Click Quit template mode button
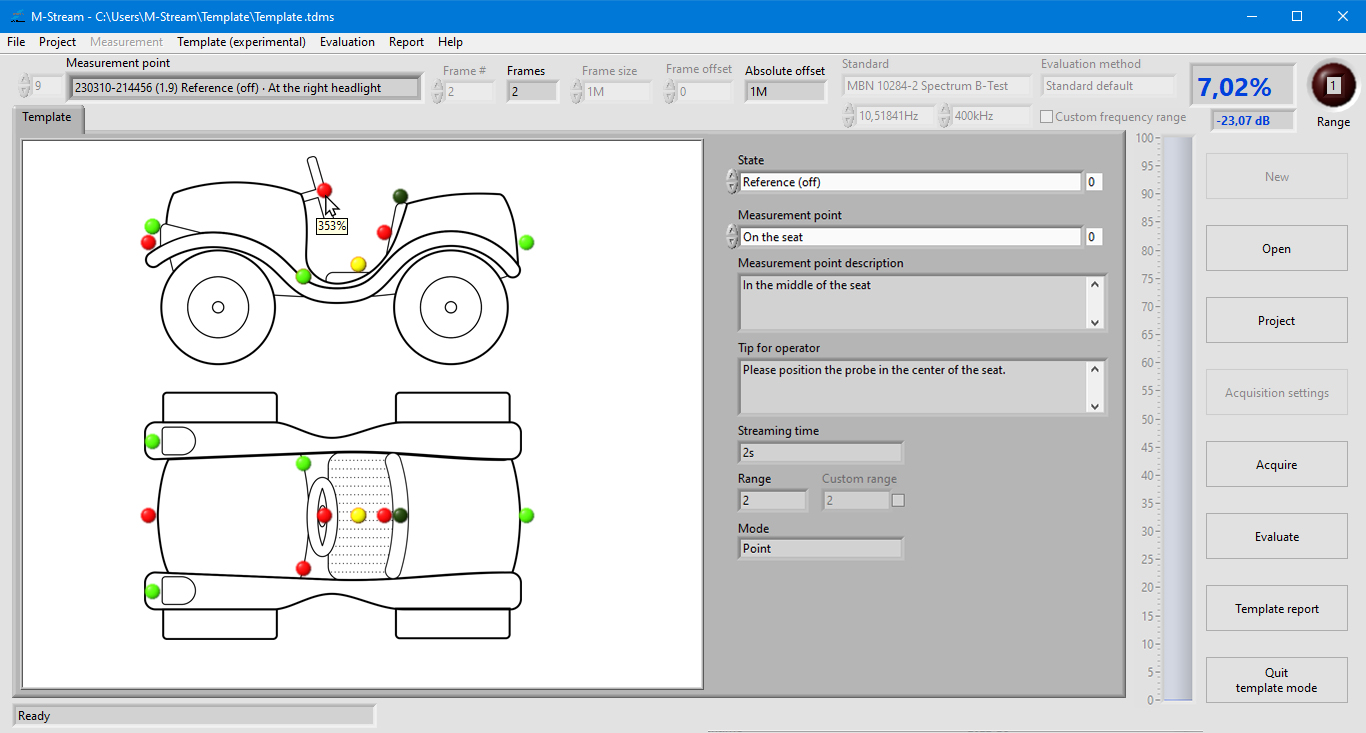Image resolution: width=1366 pixels, height=733 pixels. coord(1276,680)
